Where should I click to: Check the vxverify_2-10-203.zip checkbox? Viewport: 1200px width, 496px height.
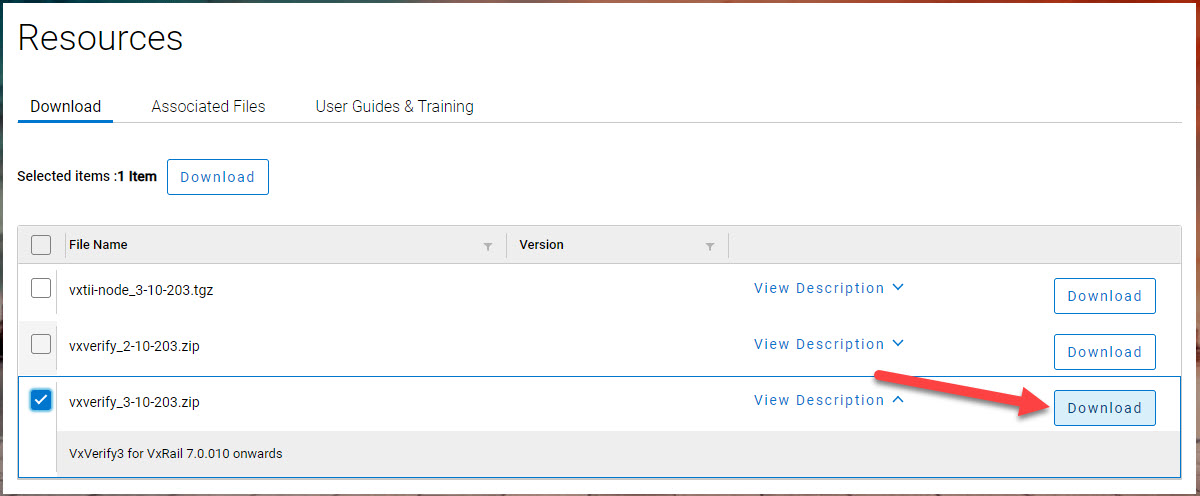coord(41,344)
